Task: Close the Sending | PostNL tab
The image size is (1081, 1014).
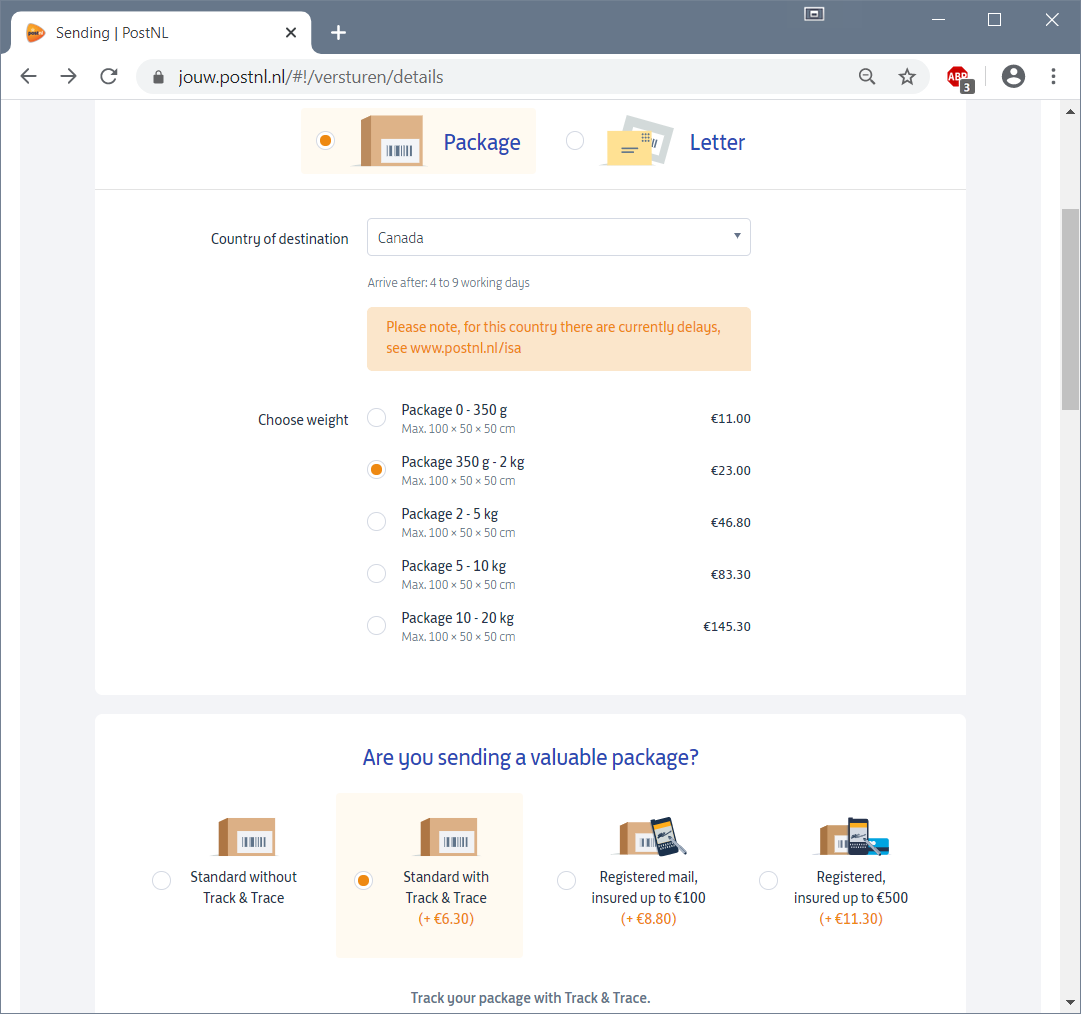Action: pyautogui.click(x=291, y=33)
